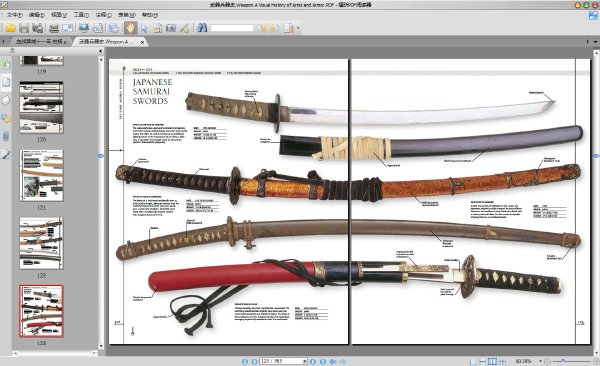Click the zoom slider handle
This screenshot has height=366, width=600.
pos(562,361)
